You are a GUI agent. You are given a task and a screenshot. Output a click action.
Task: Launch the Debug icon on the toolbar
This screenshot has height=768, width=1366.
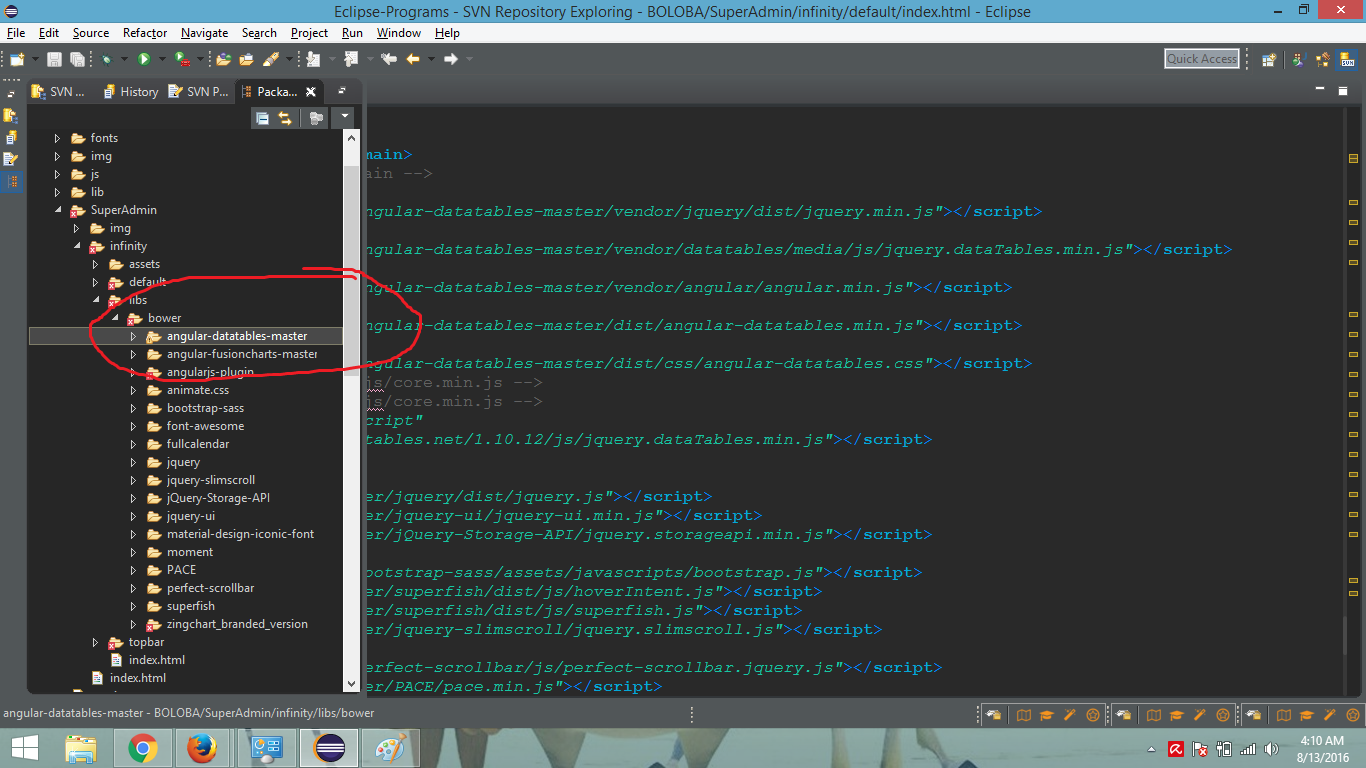(106, 59)
